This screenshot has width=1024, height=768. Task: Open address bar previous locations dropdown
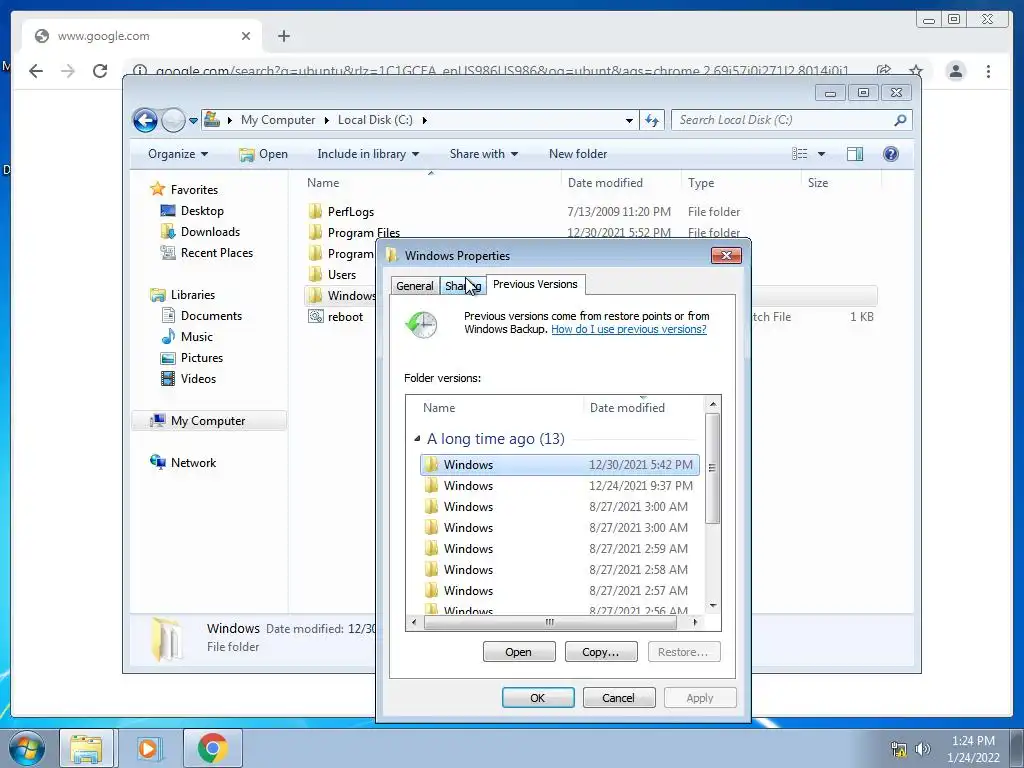click(629, 120)
